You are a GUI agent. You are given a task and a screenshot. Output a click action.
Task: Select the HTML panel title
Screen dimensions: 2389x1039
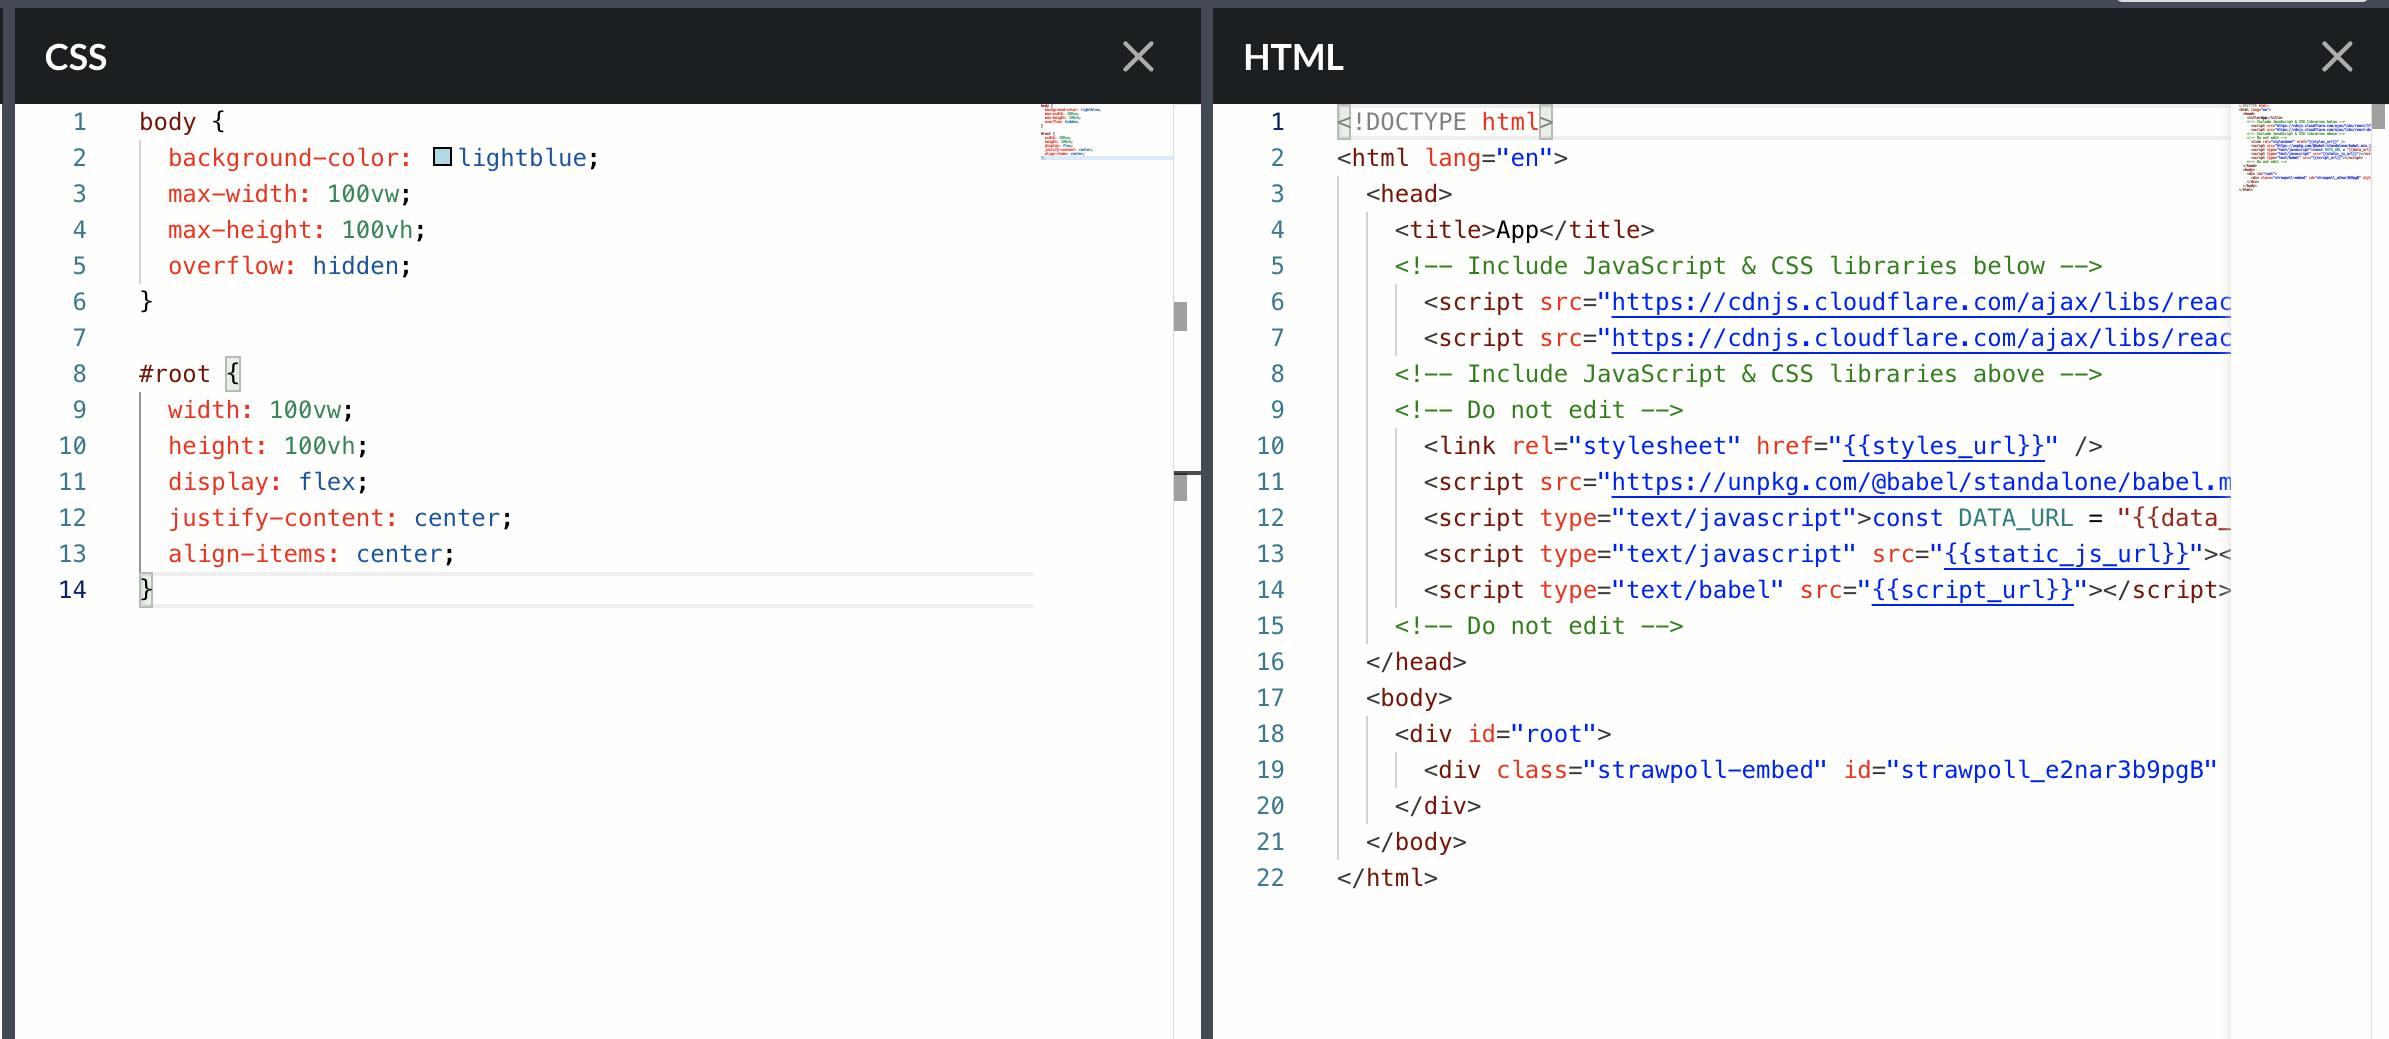[1293, 57]
